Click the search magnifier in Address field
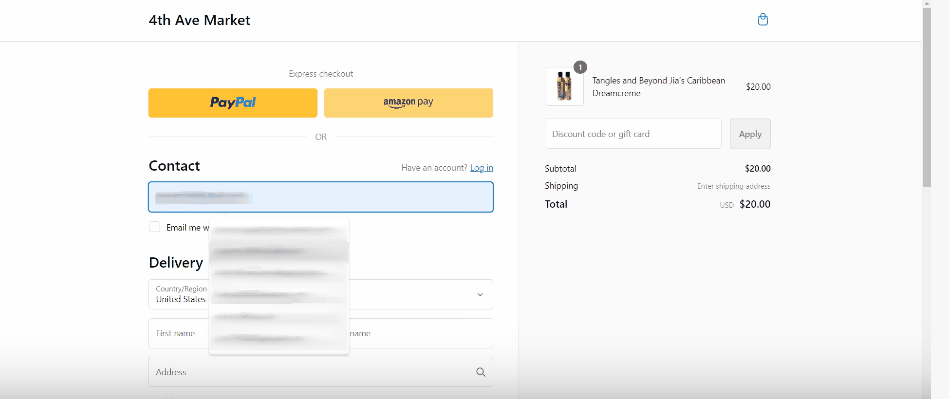This screenshot has width=949, height=399. point(481,372)
